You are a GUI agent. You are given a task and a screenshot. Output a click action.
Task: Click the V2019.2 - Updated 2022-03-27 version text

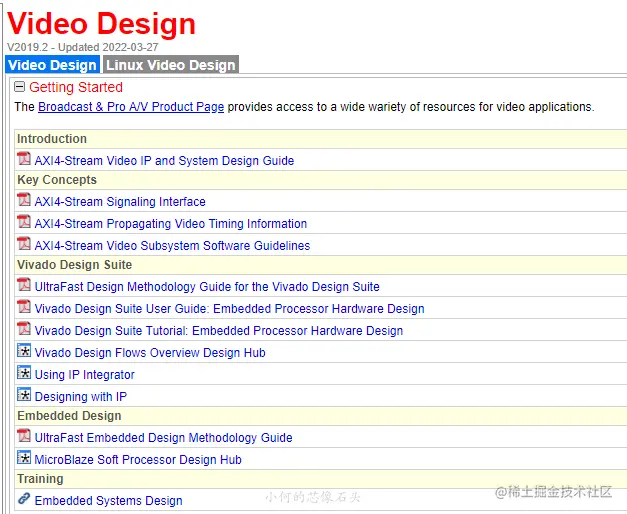tap(83, 47)
